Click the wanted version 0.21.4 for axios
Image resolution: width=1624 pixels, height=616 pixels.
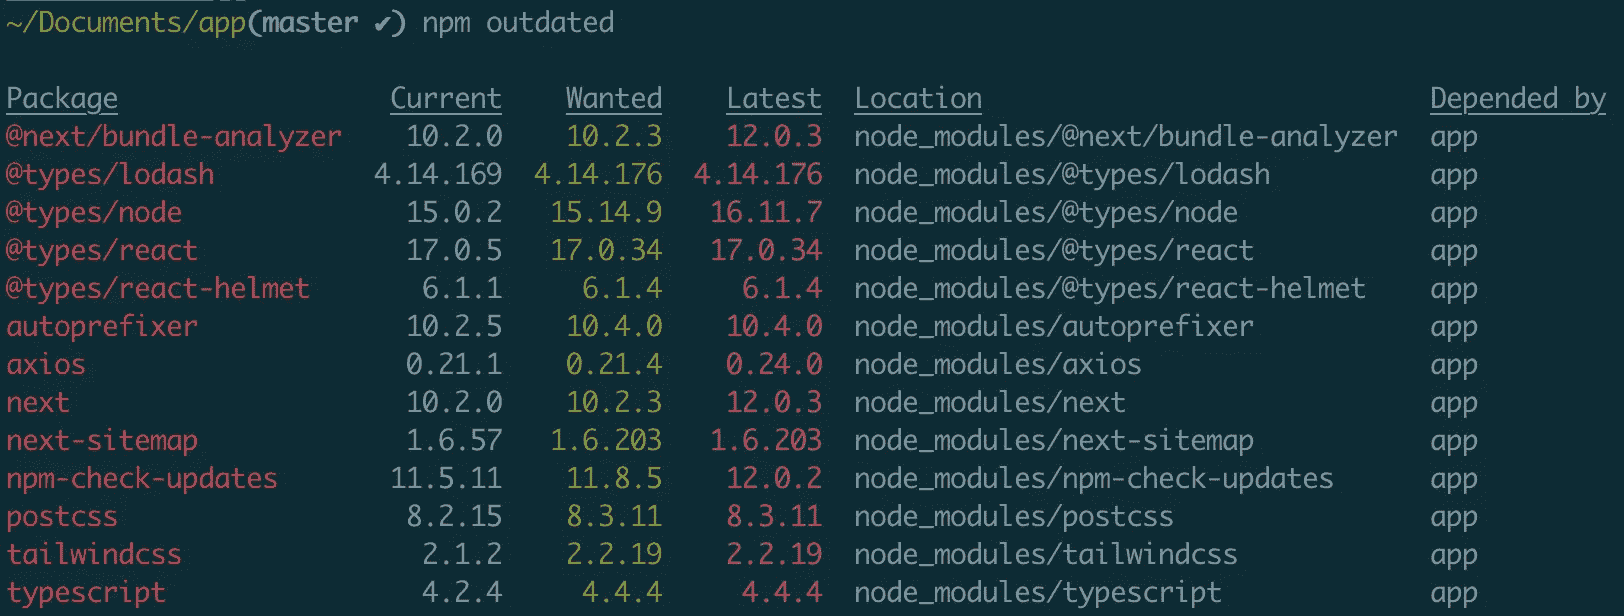point(613,364)
